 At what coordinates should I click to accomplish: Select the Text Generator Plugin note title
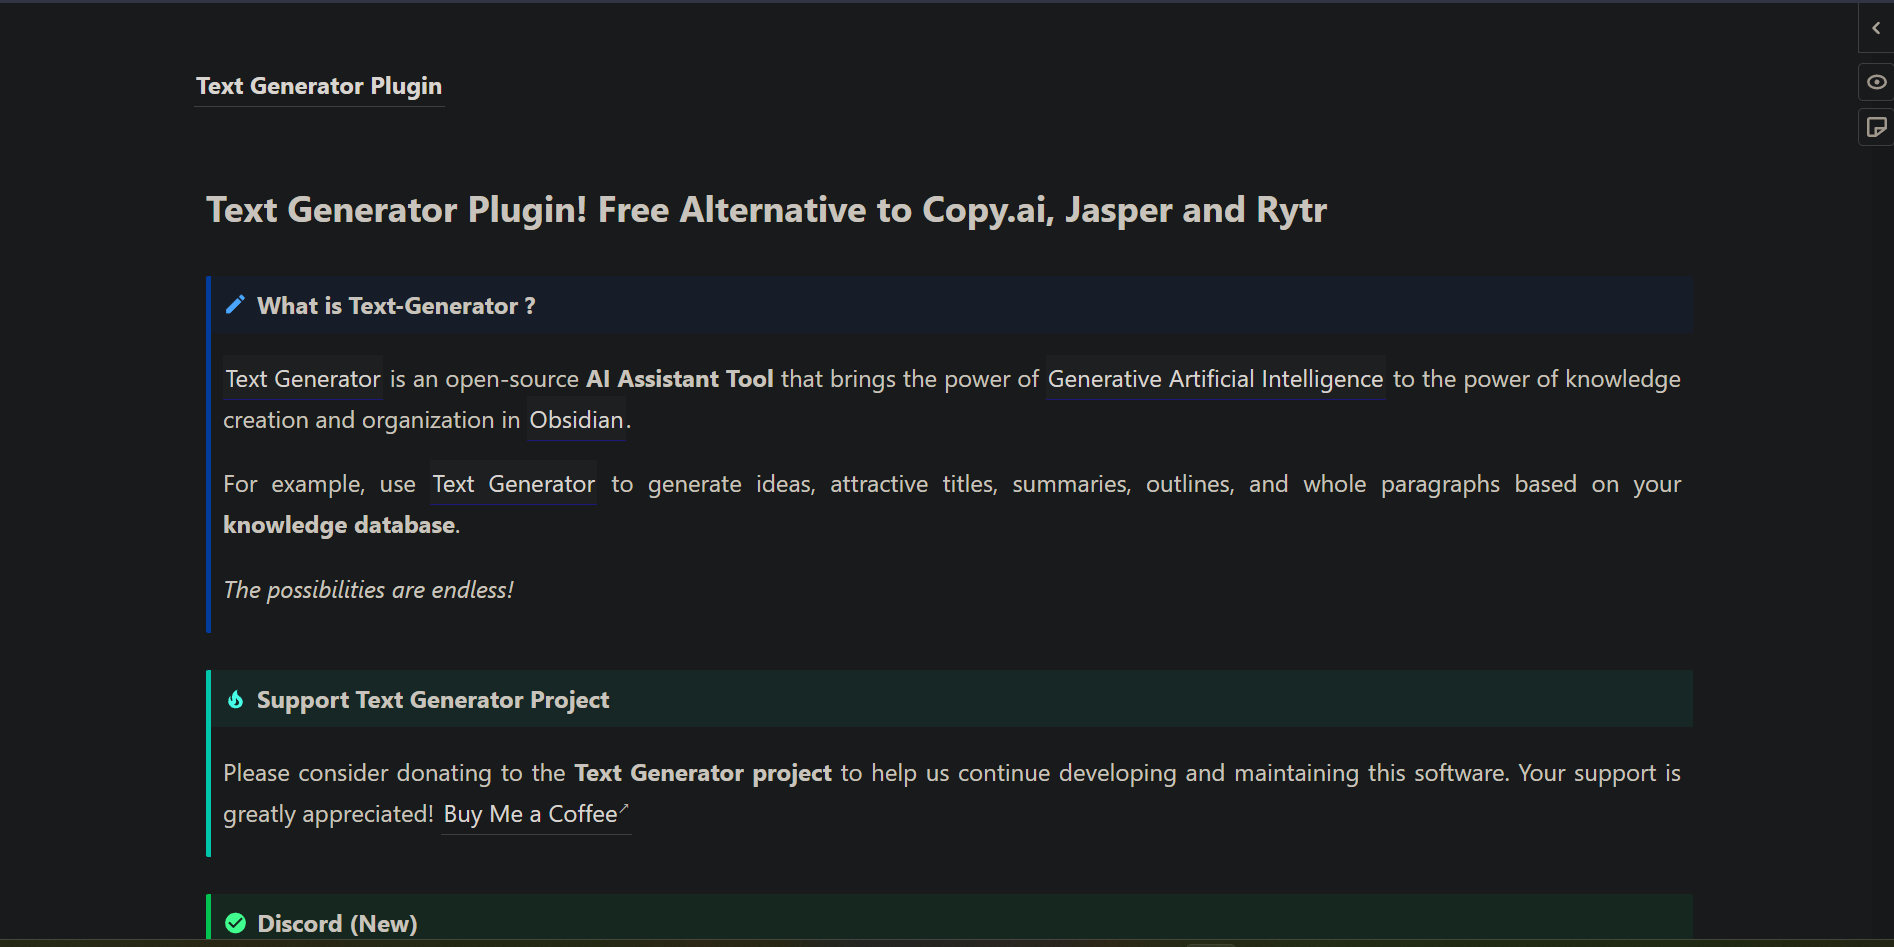[x=319, y=86]
